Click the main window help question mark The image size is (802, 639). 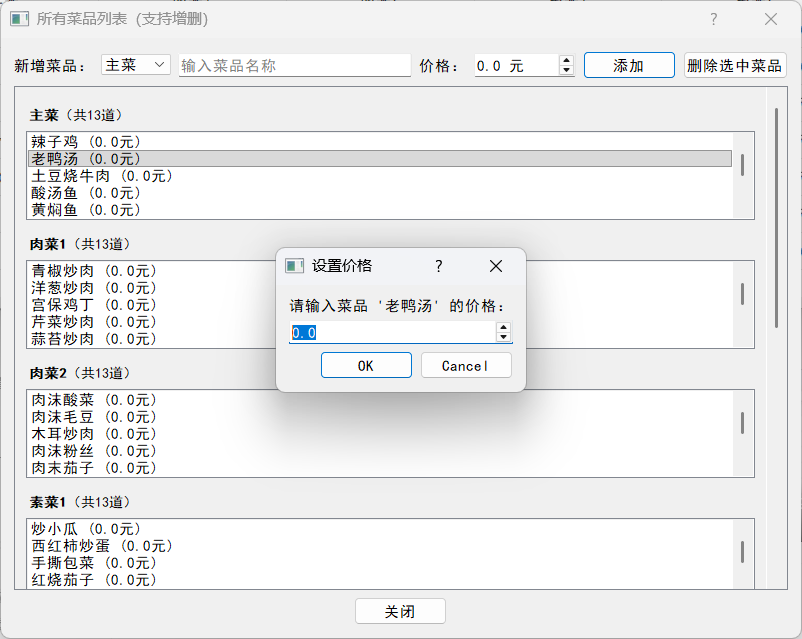[713, 19]
